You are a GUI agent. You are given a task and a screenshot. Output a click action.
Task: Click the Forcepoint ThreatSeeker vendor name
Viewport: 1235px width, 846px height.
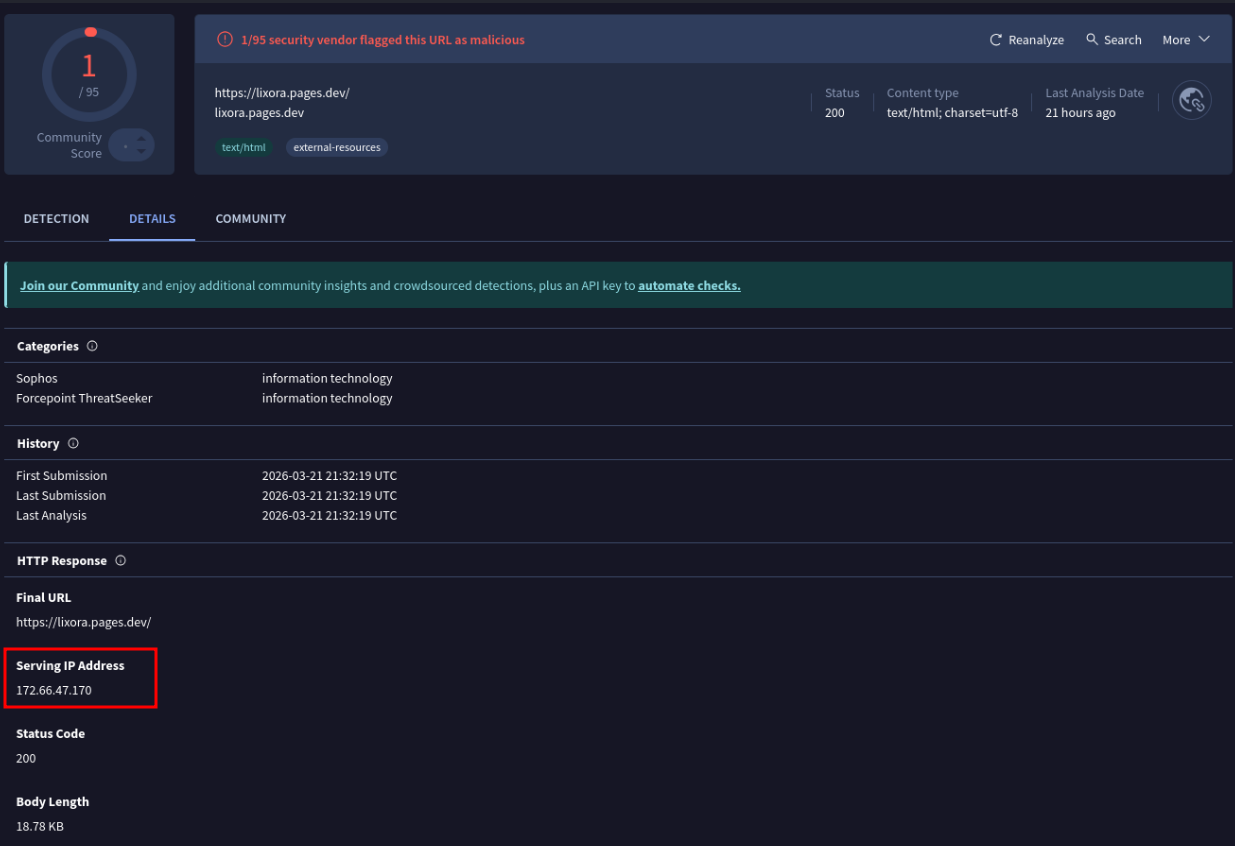84,399
